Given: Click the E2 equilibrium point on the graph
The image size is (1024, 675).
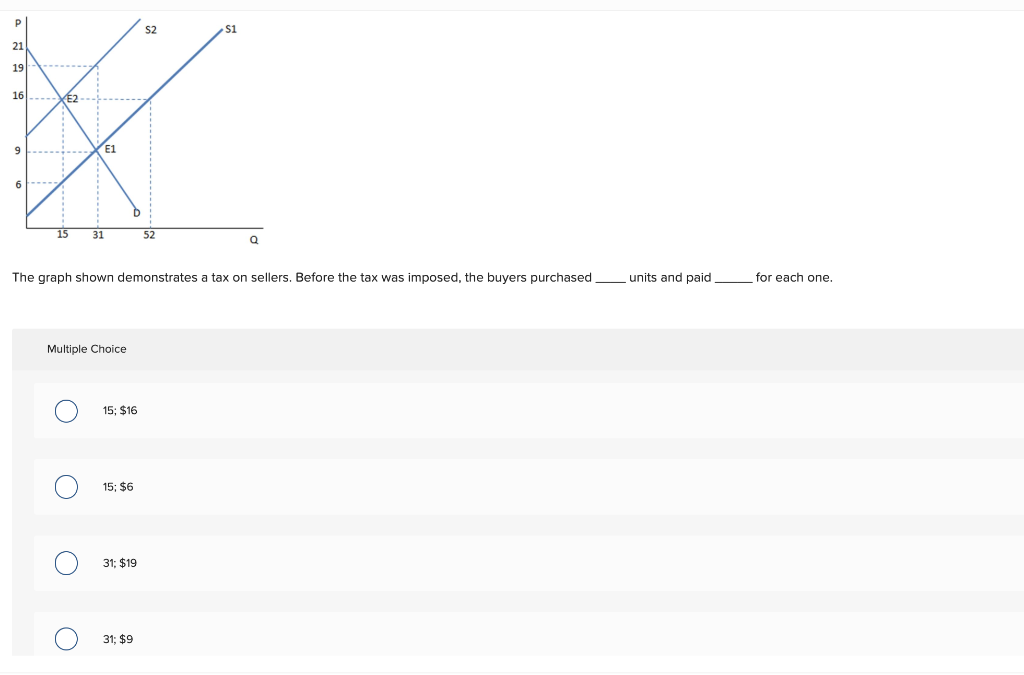Looking at the screenshot, I should pos(72,98).
